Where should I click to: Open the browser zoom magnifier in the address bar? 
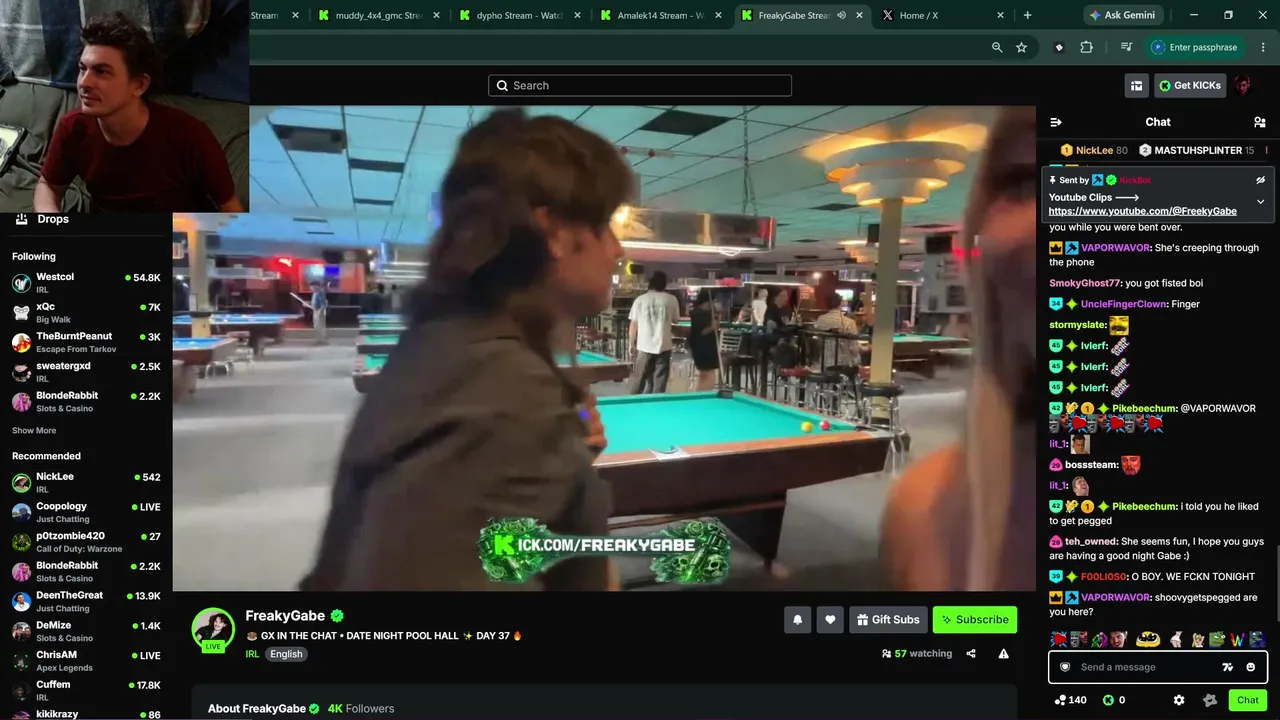[x=997, y=47]
